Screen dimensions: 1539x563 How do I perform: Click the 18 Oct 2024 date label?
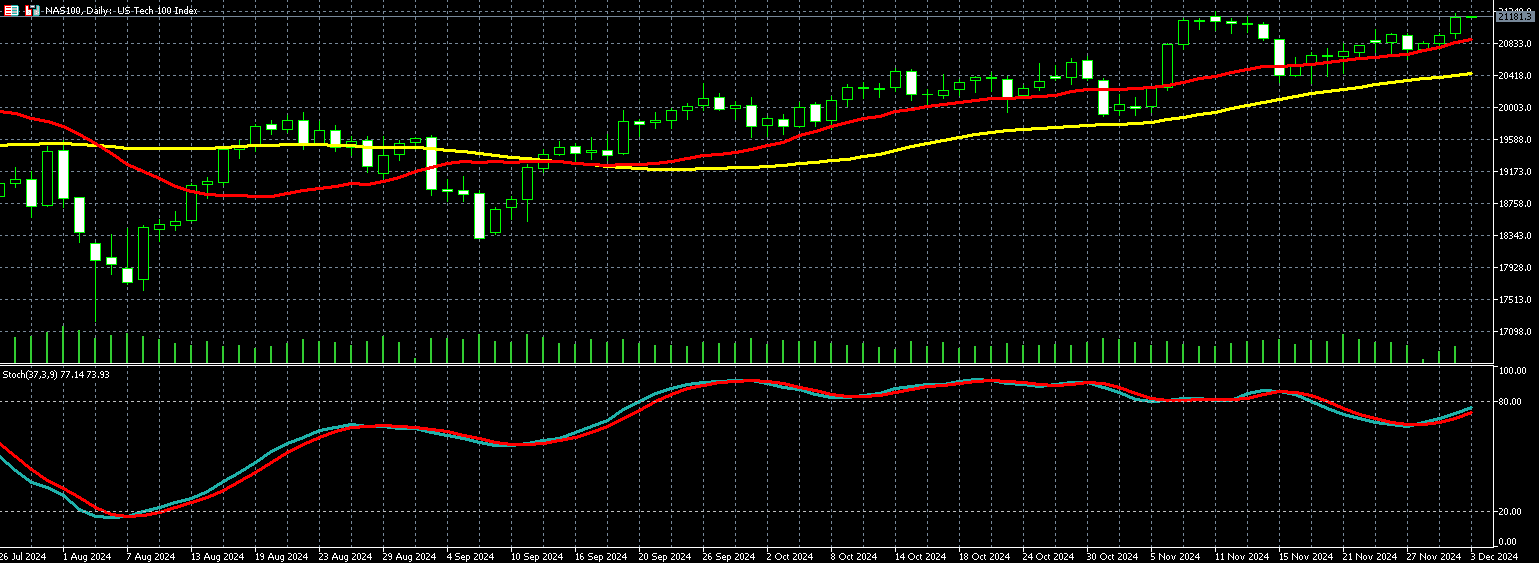(985, 556)
